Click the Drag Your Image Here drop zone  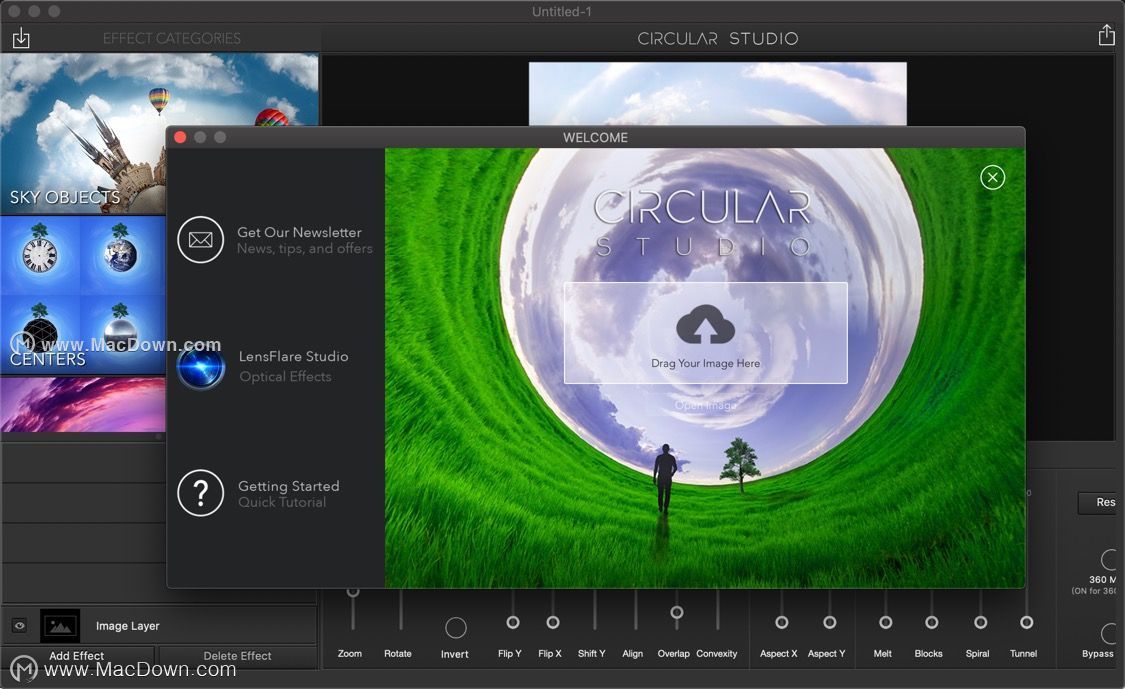[705, 332]
